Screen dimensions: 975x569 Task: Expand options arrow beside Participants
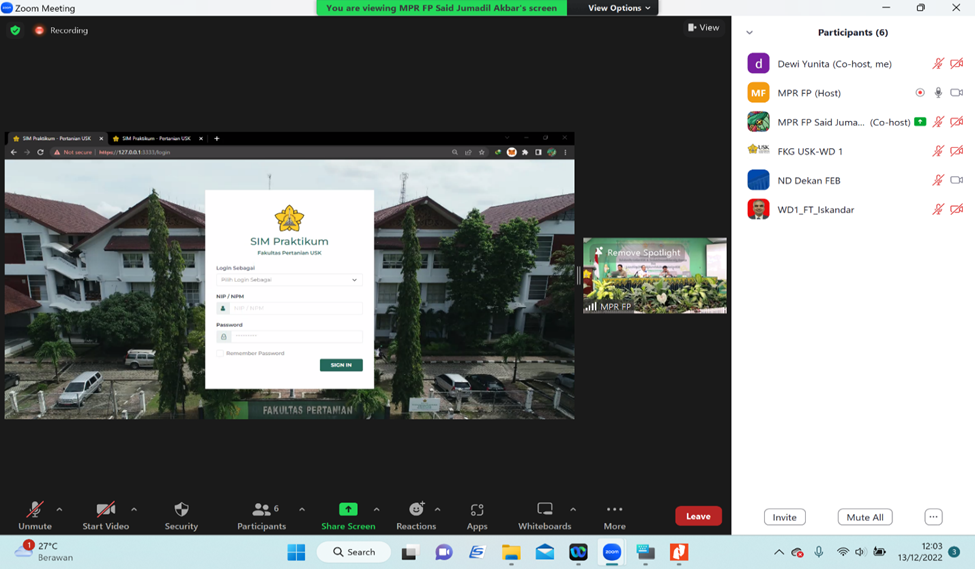[302, 509]
